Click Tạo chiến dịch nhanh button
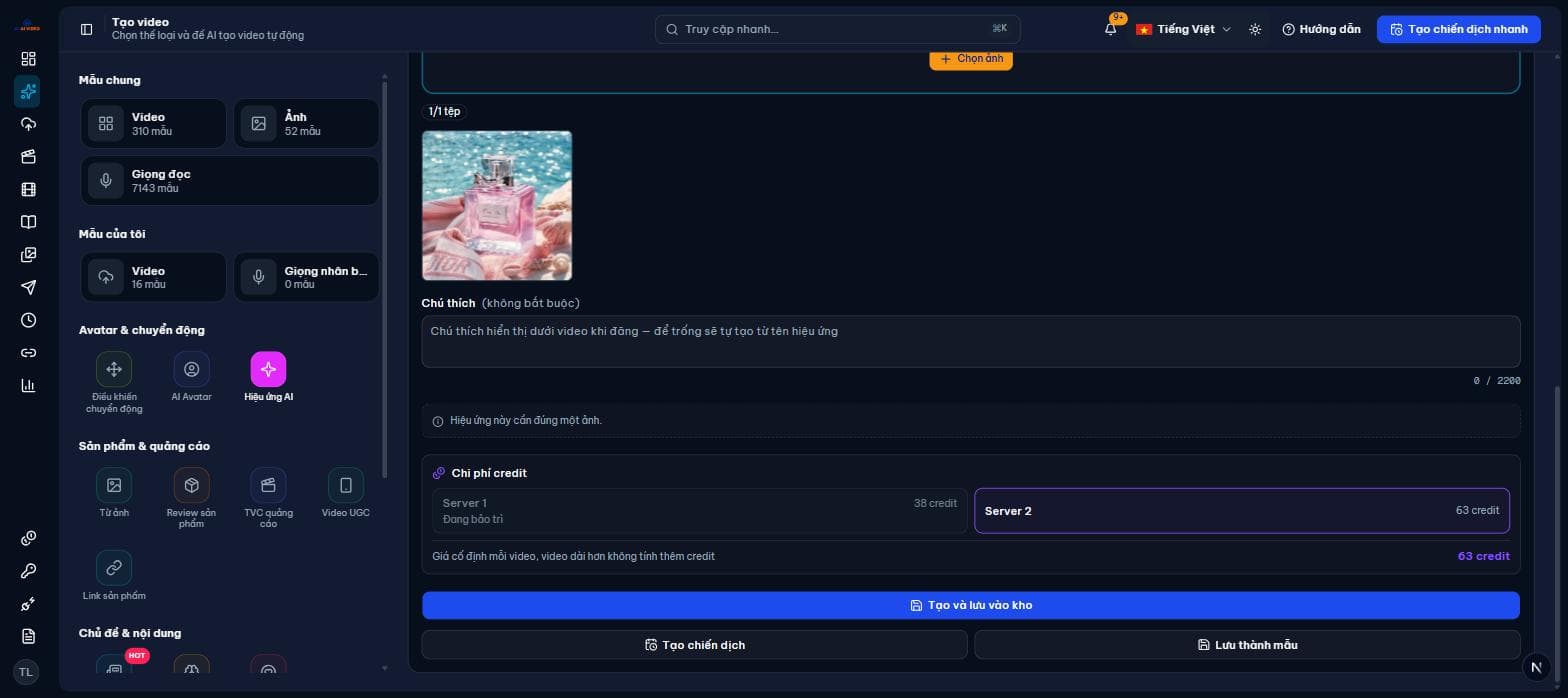This screenshot has height=698, width=1568. [x=1459, y=29]
